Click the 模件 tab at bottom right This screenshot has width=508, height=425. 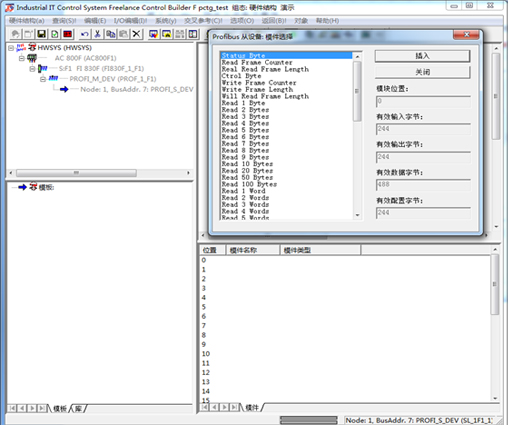pyautogui.click(x=252, y=407)
